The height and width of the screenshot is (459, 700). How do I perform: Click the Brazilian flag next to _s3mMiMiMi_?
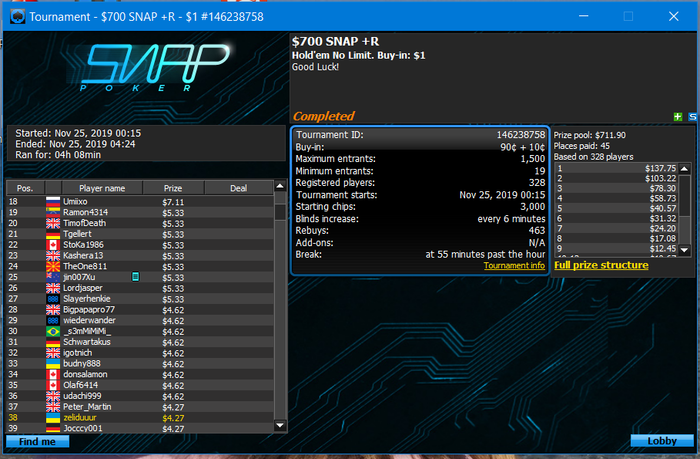coord(53,331)
